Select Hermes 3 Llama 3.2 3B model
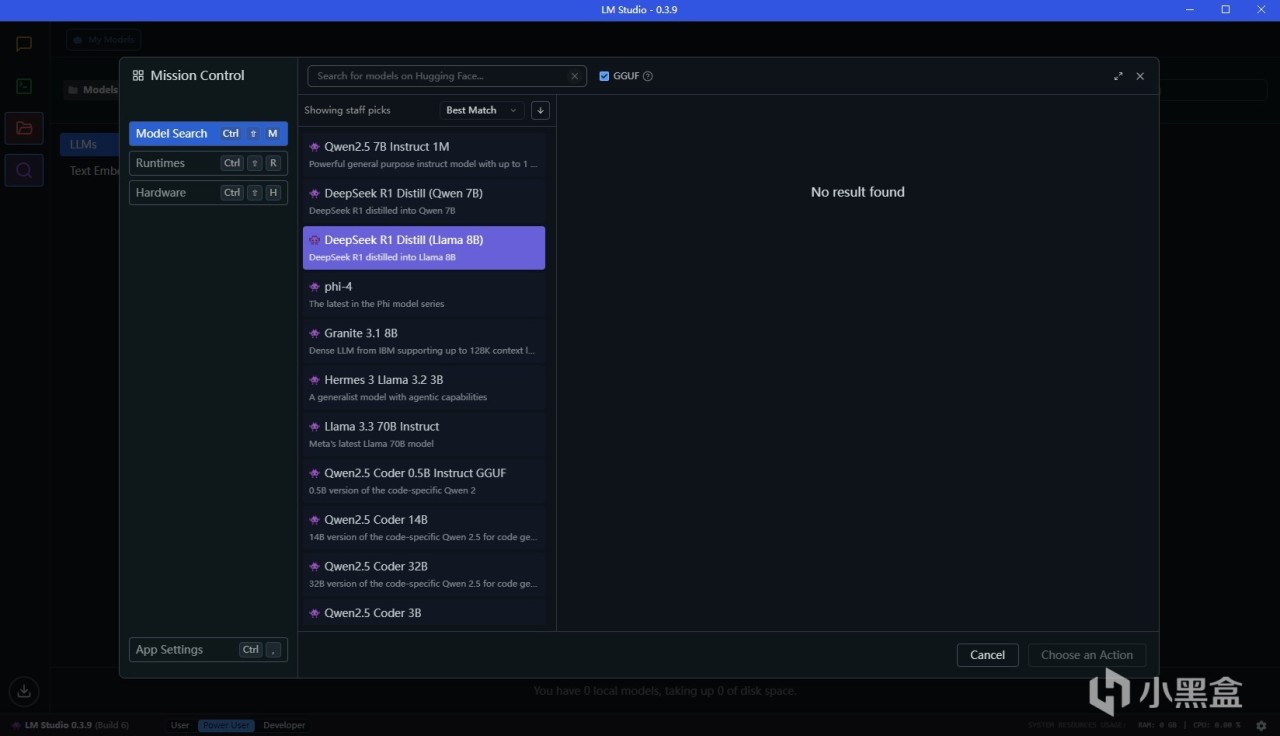 tap(424, 388)
